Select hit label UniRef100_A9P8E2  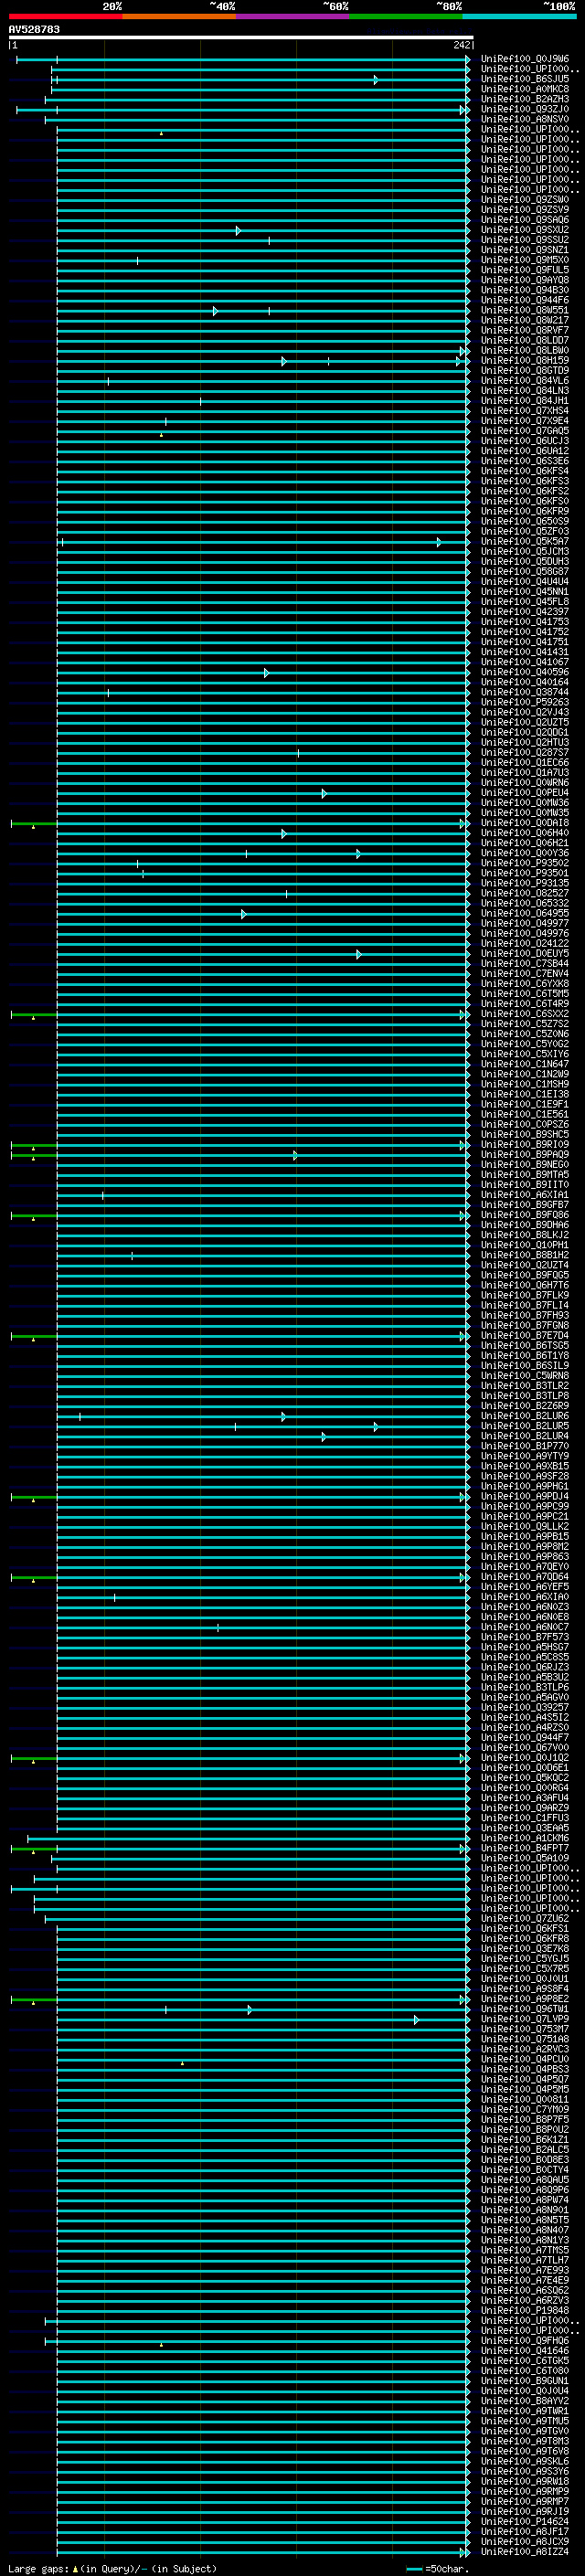(x=525, y=1999)
